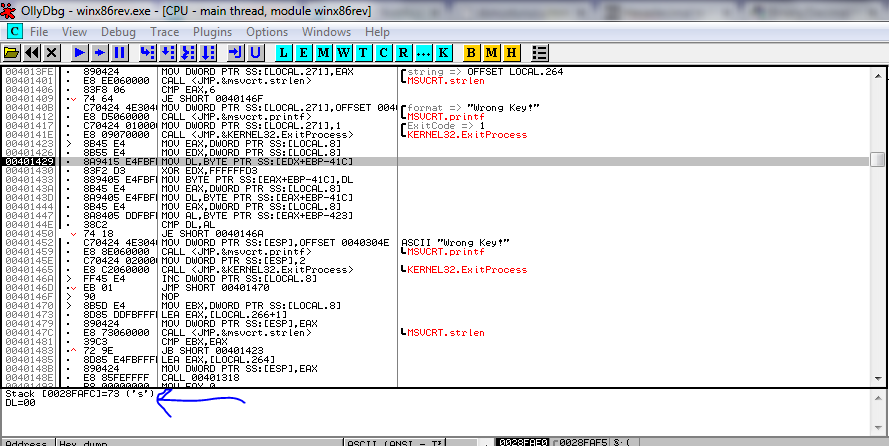Select highlighted address 00401429
889x446 pixels.
tap(28, 162)
